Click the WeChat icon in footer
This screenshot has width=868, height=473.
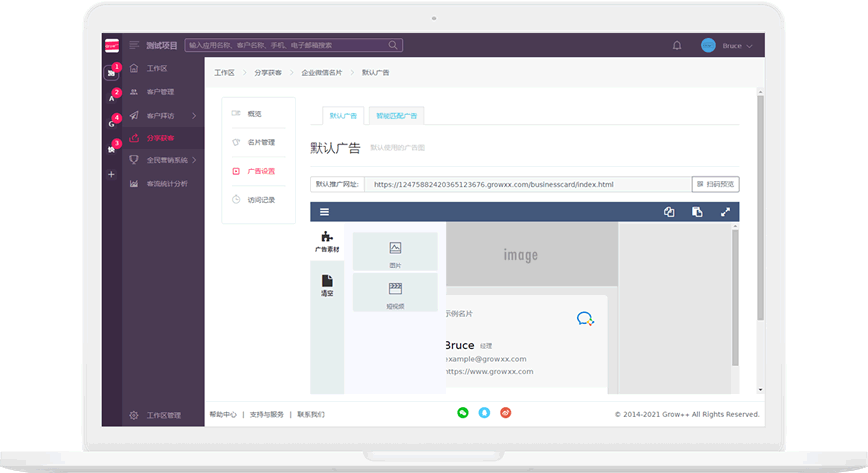coord(463,412)
